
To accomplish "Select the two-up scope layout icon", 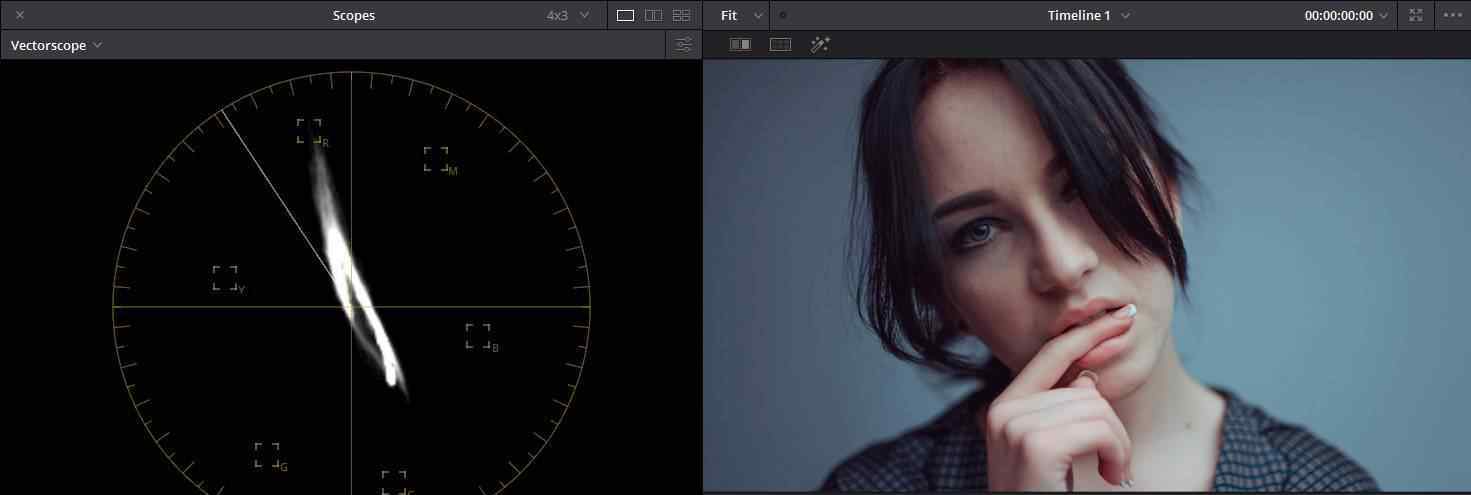I will click(654, 15).
